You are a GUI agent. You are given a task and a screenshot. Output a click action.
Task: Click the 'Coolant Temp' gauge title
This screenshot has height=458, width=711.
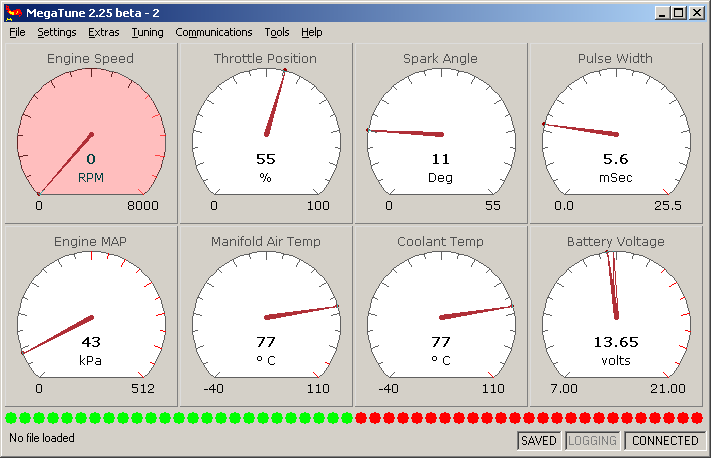pyautogui.click(x=440, y=241)
